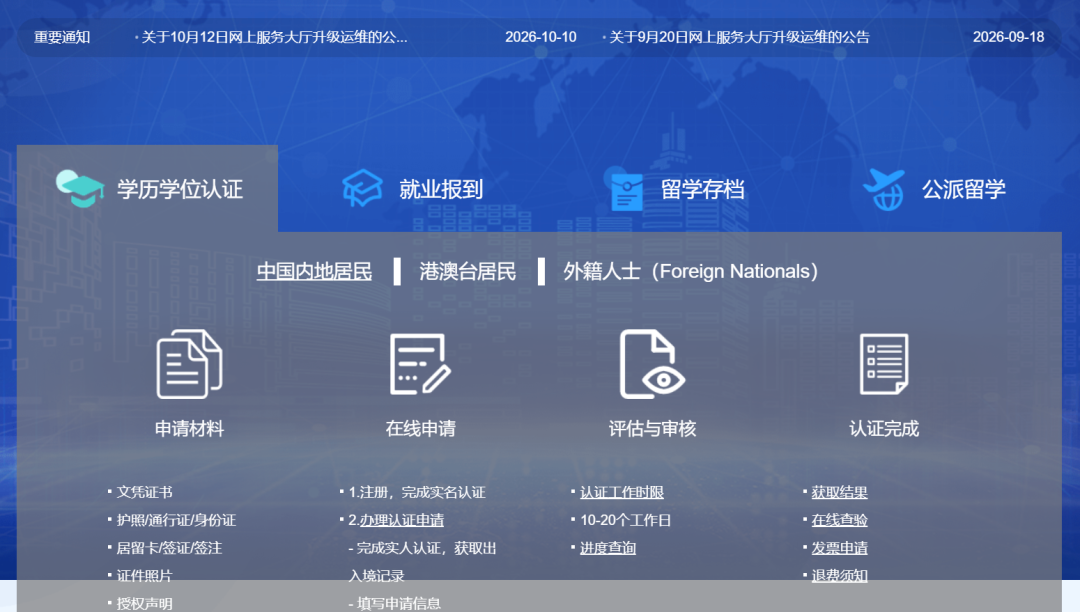Viewport: 1080px width, 612px height.
Task: Click the 护照/通行证/身份证 list item
Action: [x=176, y=520]
